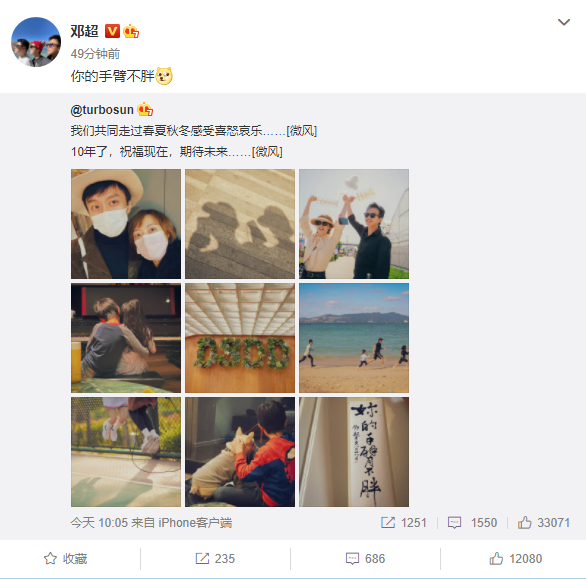Viewport: 586px width, 579px height.
Task: Click the crown badge next to @turbosun
Action: tap(145, 110)
